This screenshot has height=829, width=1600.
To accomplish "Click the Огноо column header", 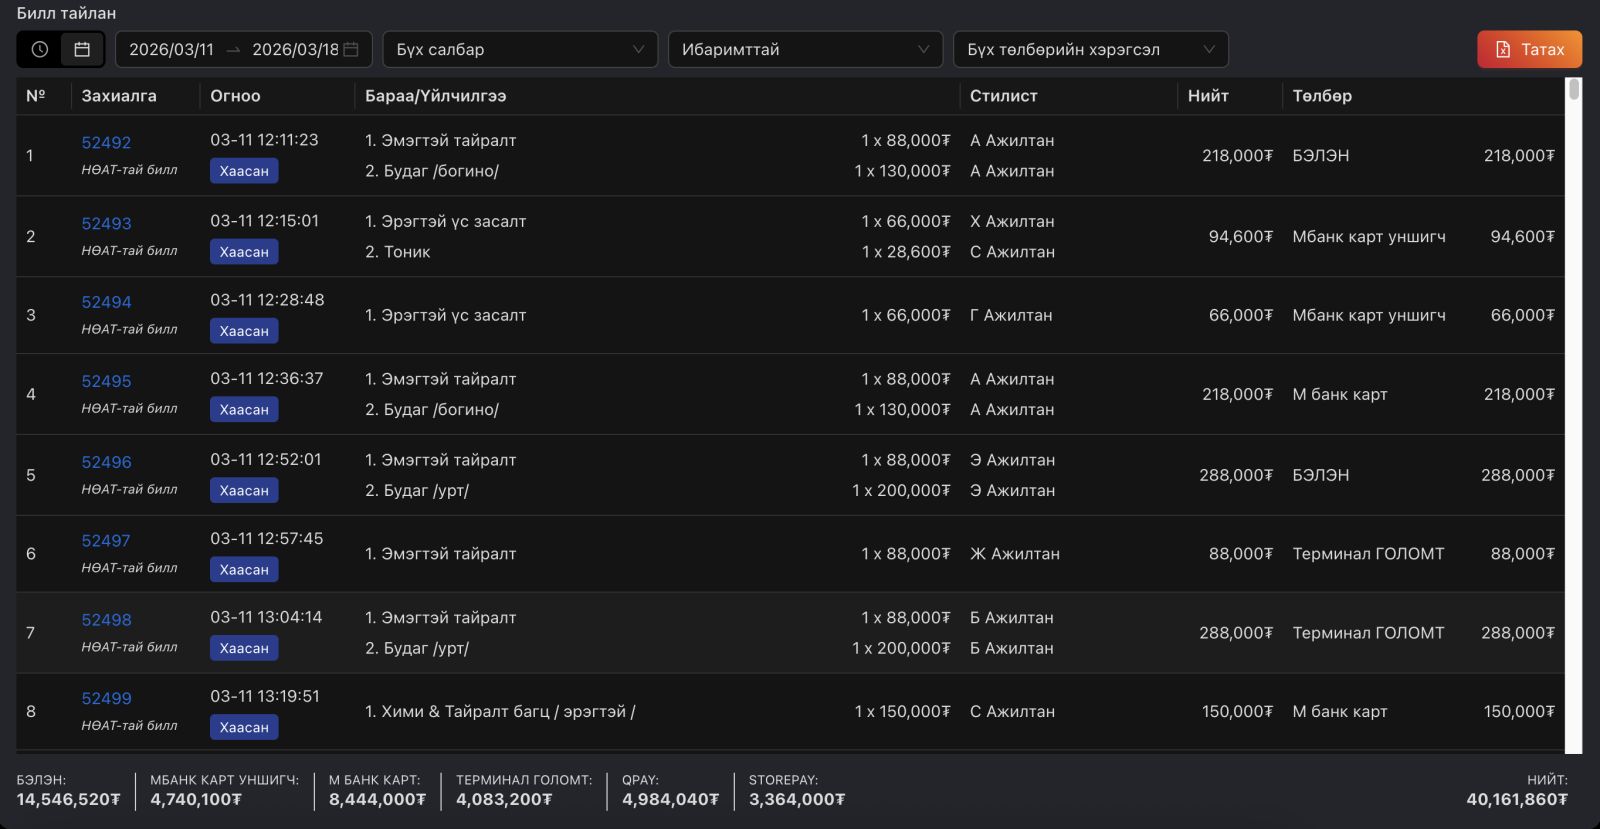I will (x=235, y=96).
